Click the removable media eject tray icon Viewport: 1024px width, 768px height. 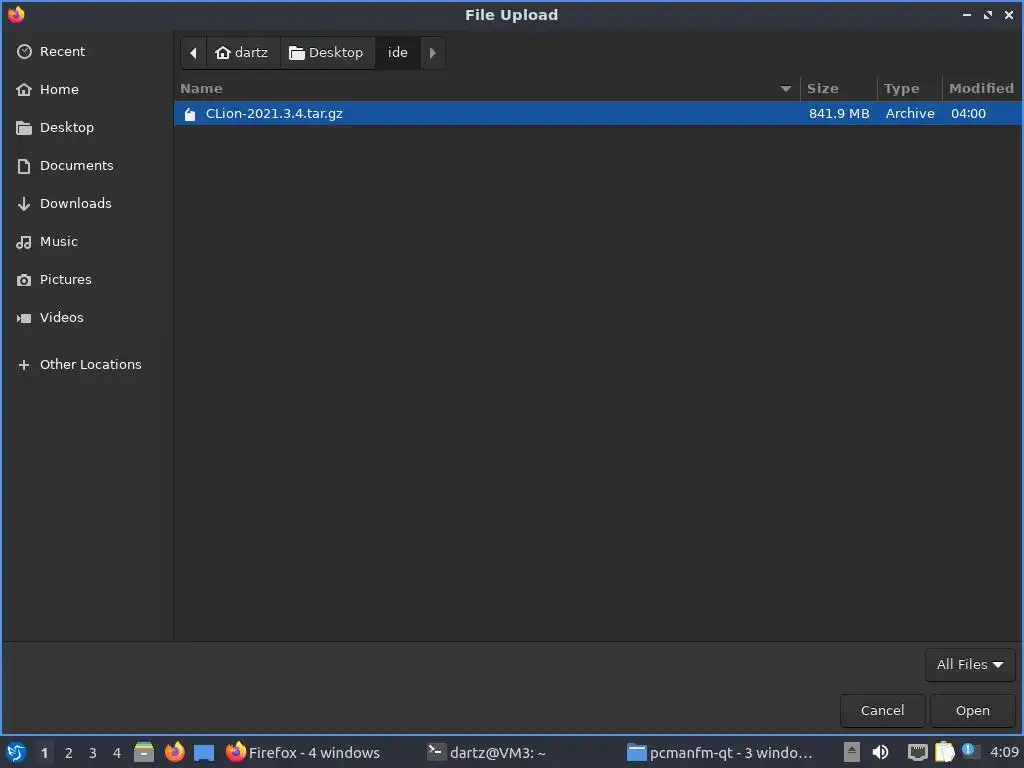point(852,752)
